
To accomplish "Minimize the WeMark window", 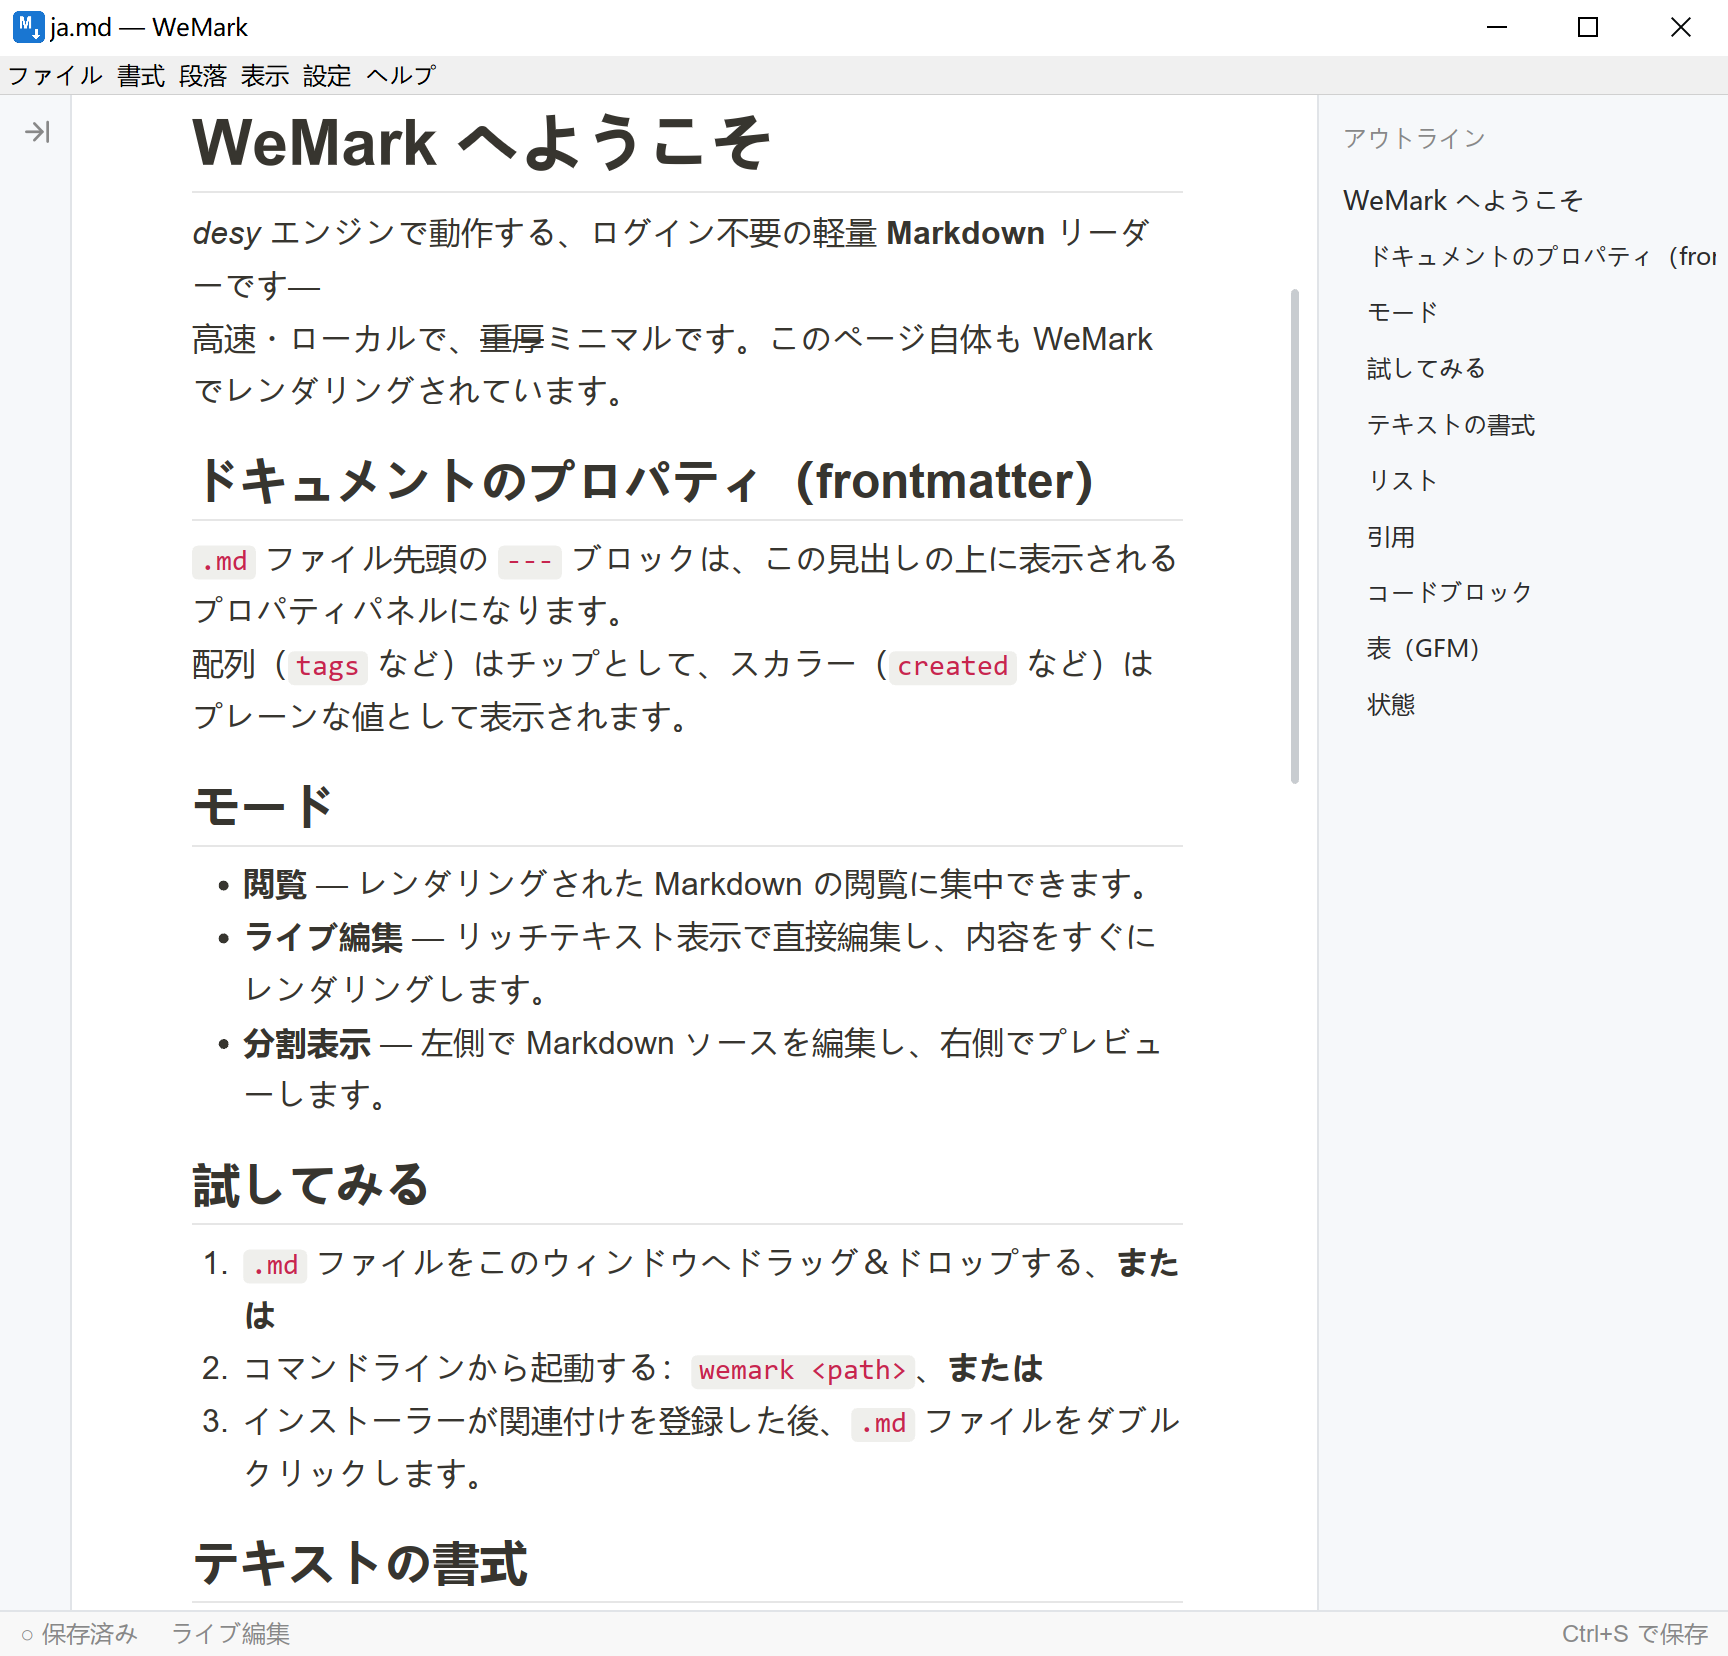I will point(1497,27).
